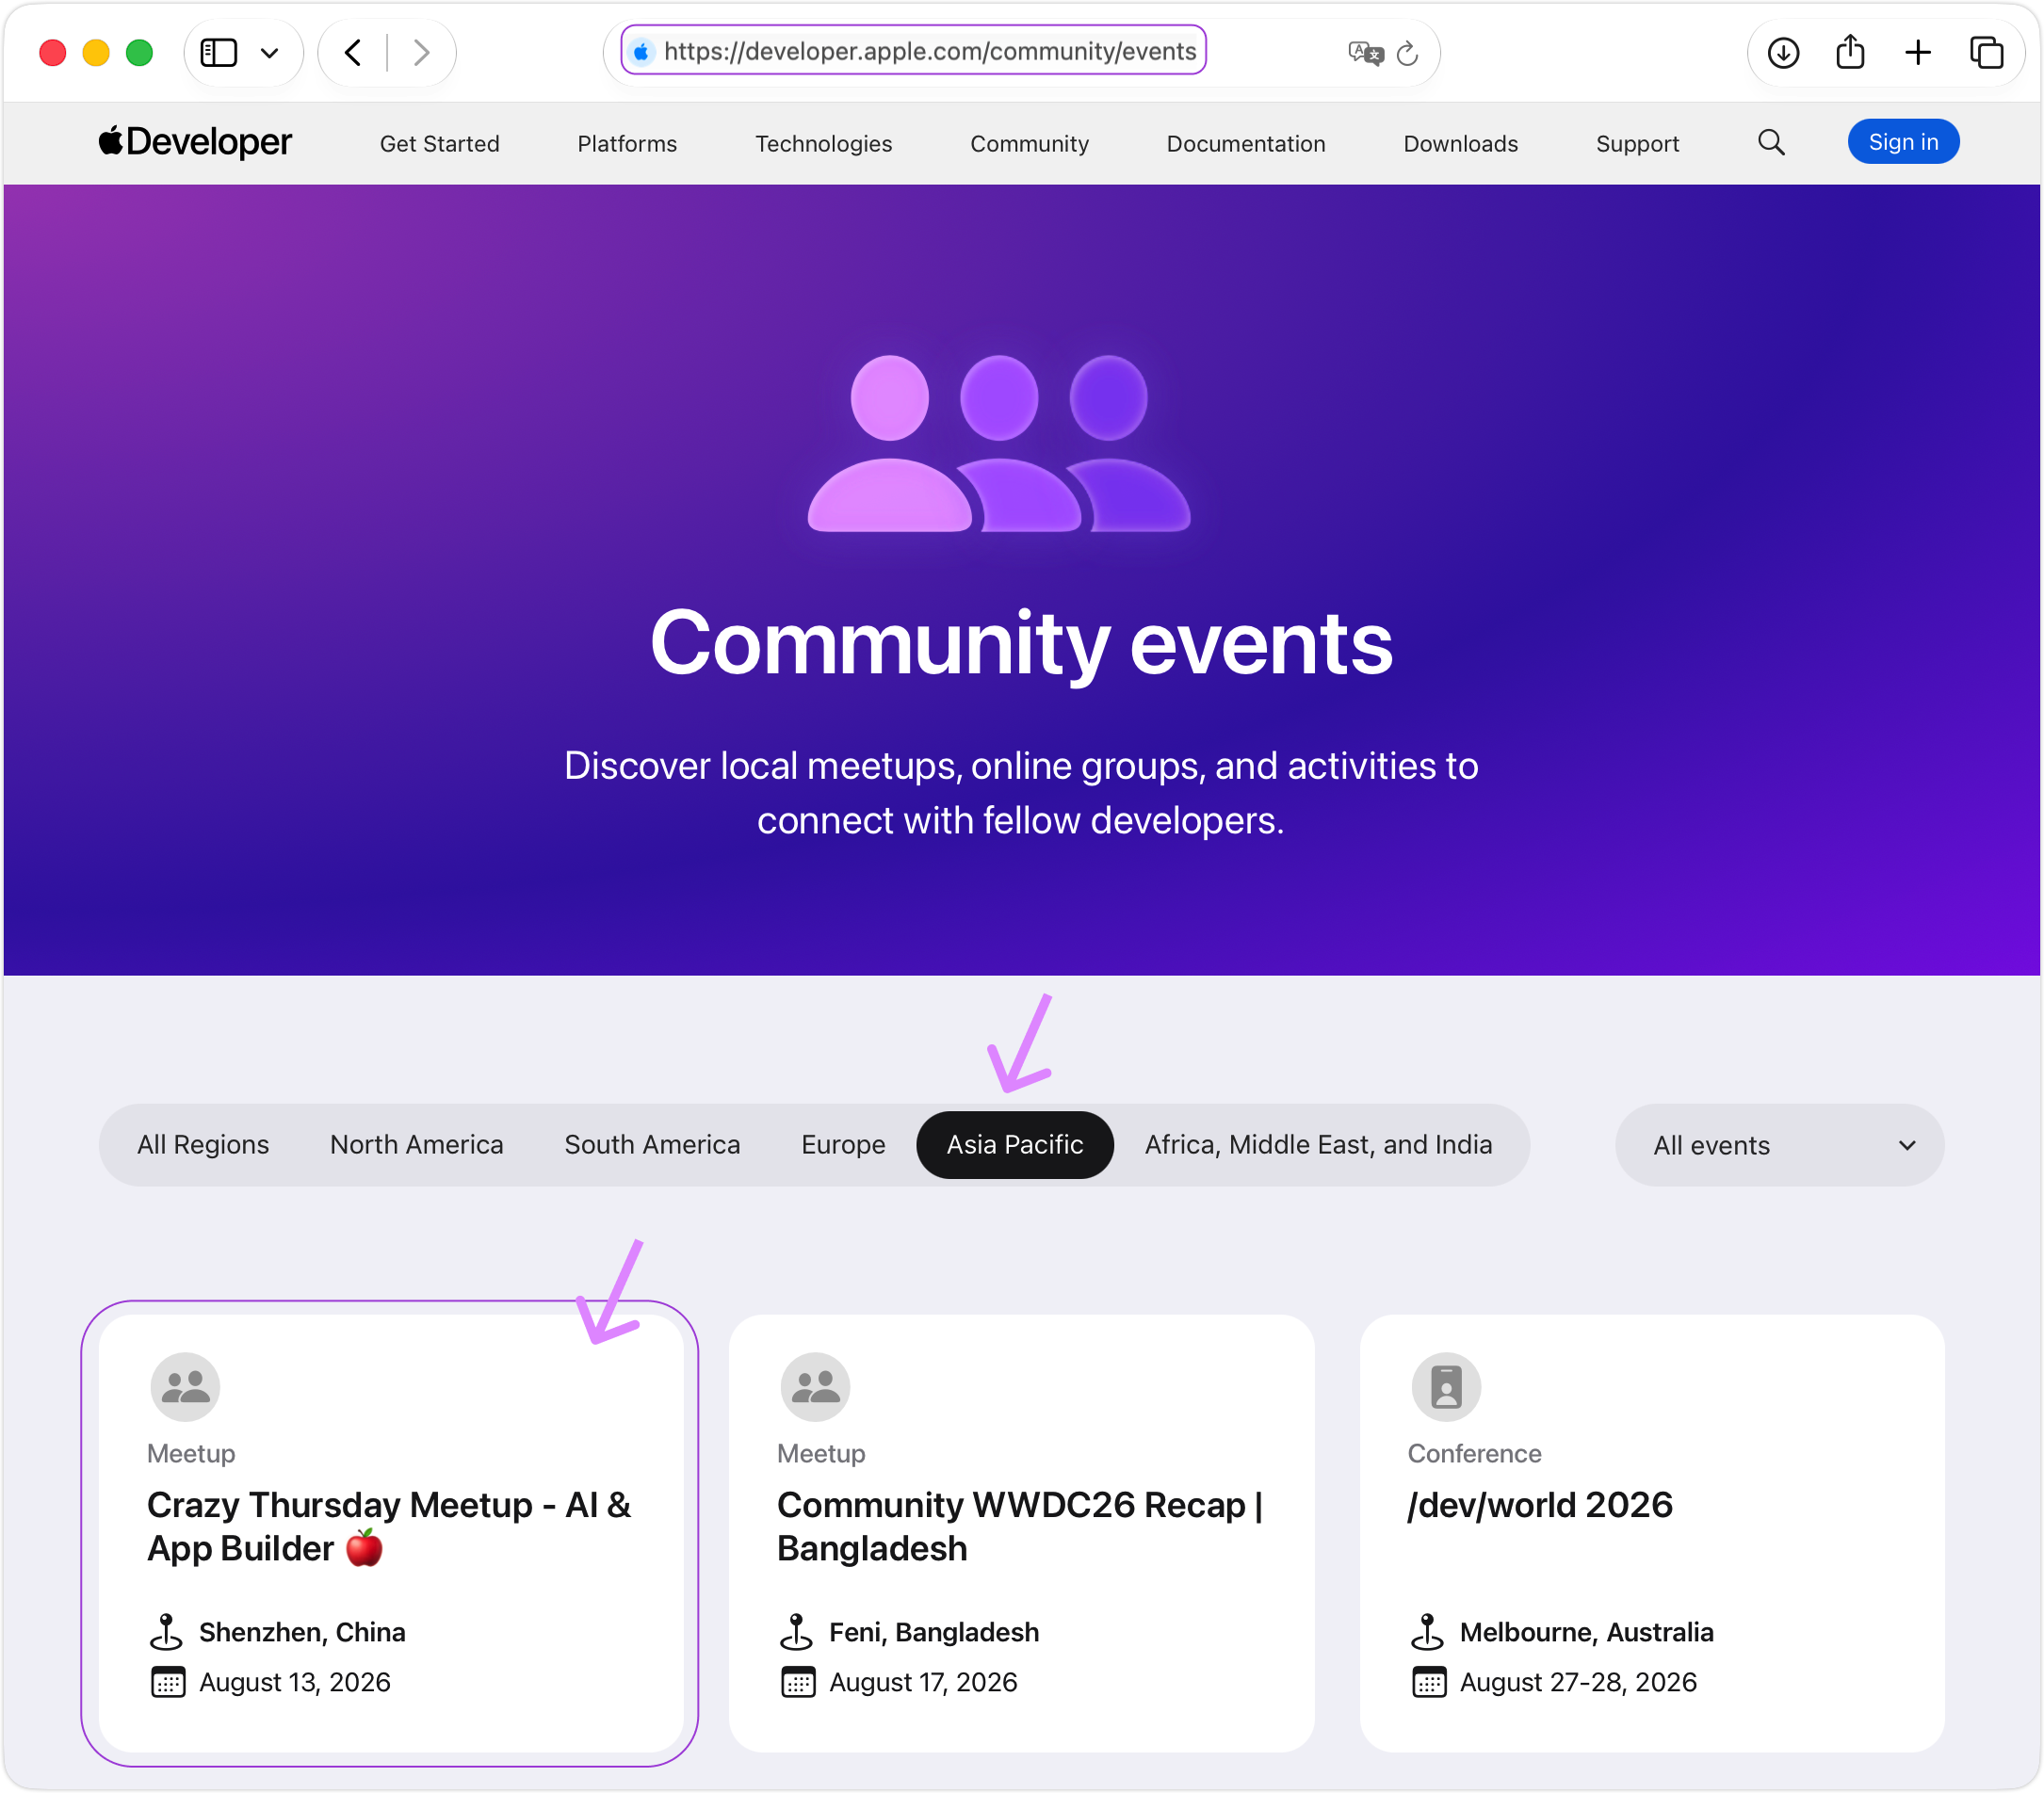Click the "Shenzhen, China" location text
The height and width of the screenshot is (1793, 2044).
coord(302,1632)
